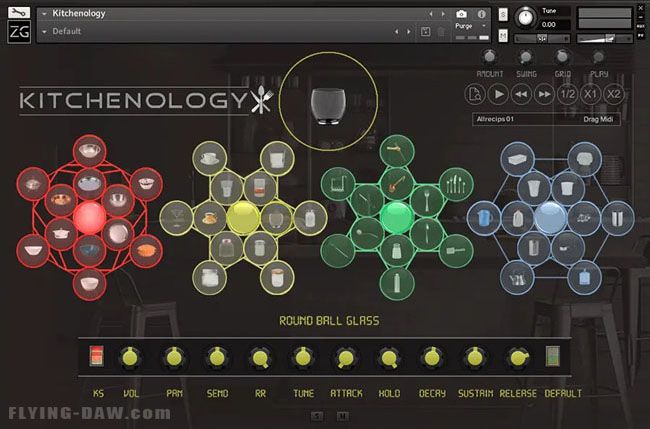Go to next instrument in header
This screenshot has width=650, height=429.
[443, 14]
